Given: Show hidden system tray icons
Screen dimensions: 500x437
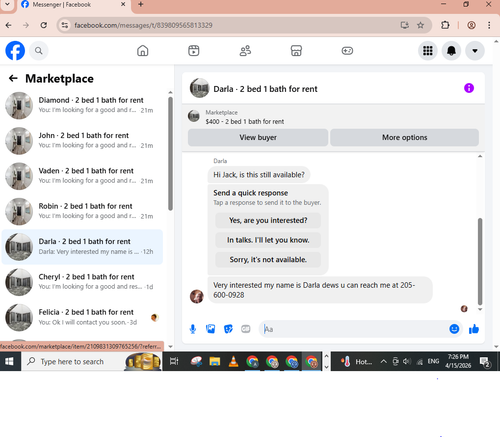Looking at the screenshot, I should pos(384,361).
